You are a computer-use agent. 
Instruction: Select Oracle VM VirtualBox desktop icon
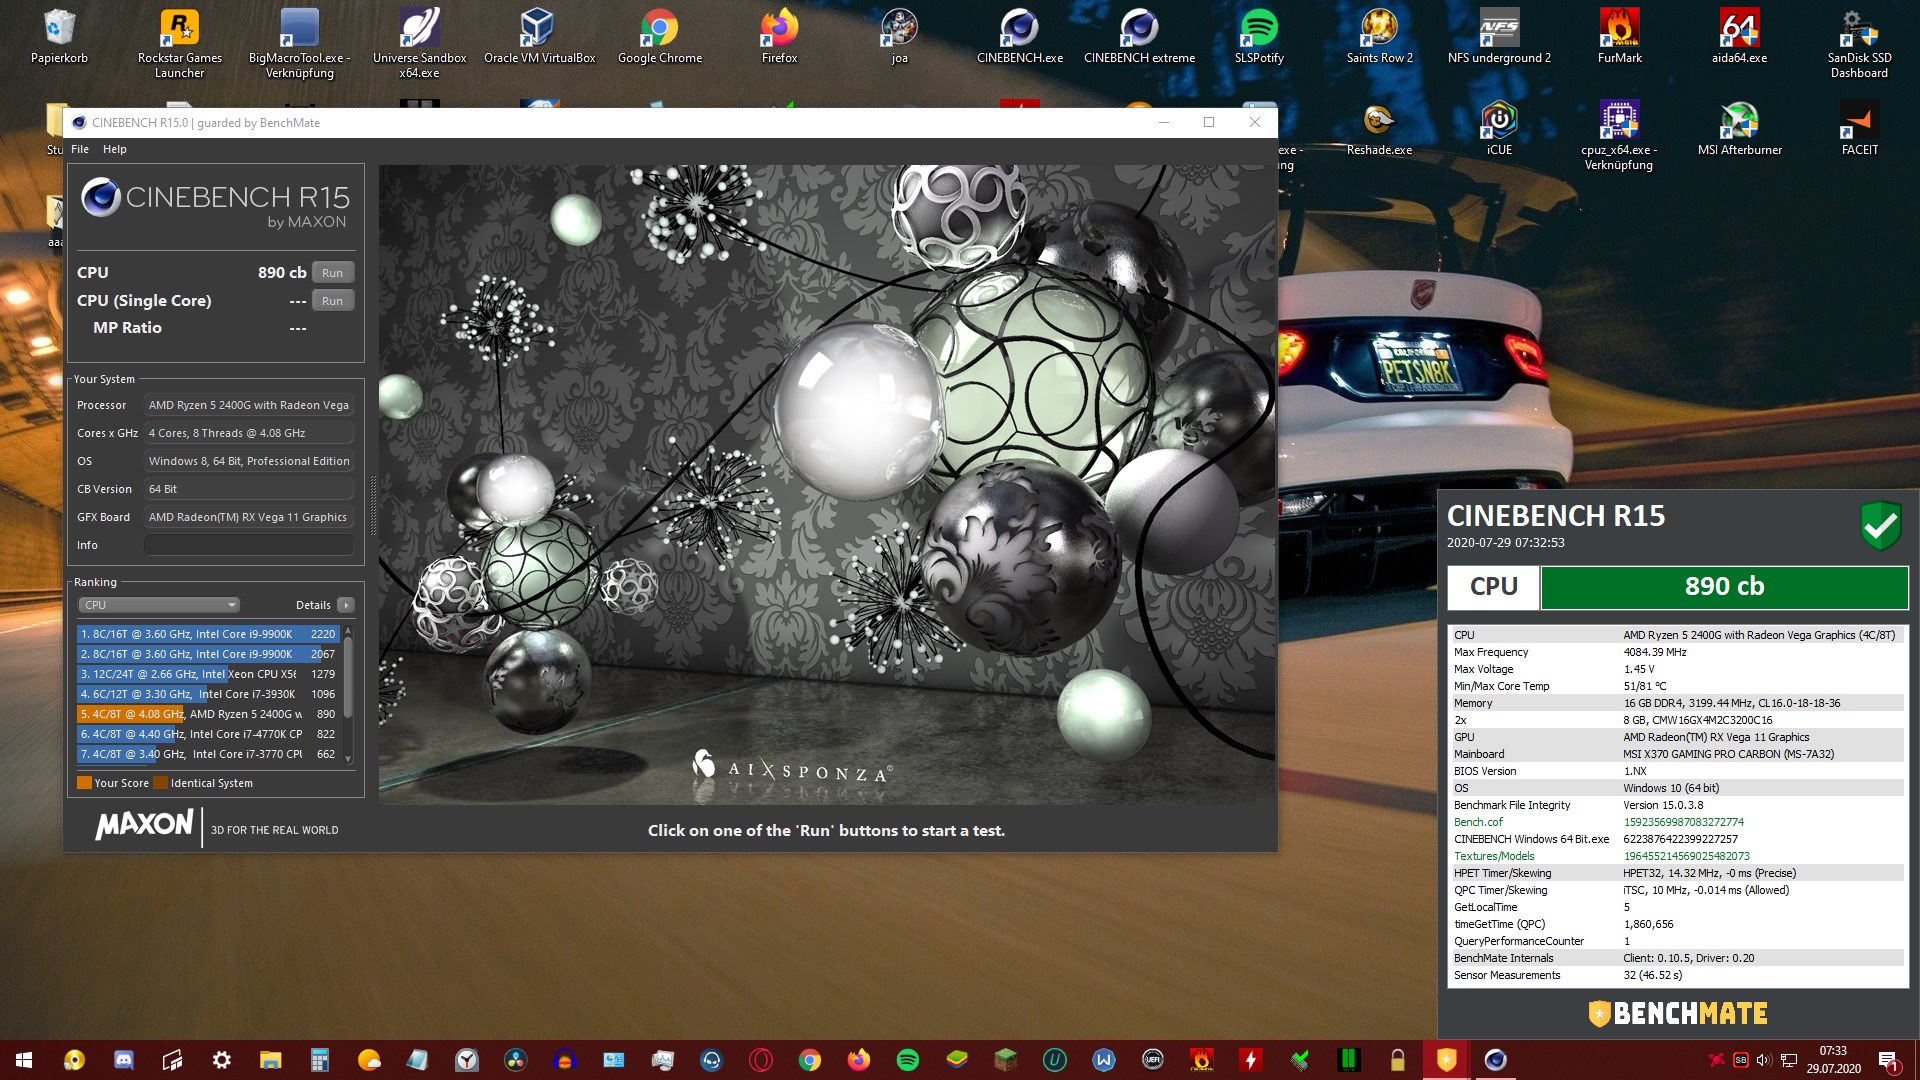coord(539,37)
